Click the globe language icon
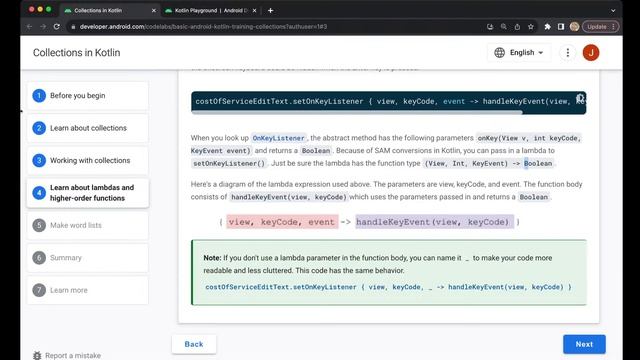This screenshot has height=360, width=640. [x=499, y=53]
